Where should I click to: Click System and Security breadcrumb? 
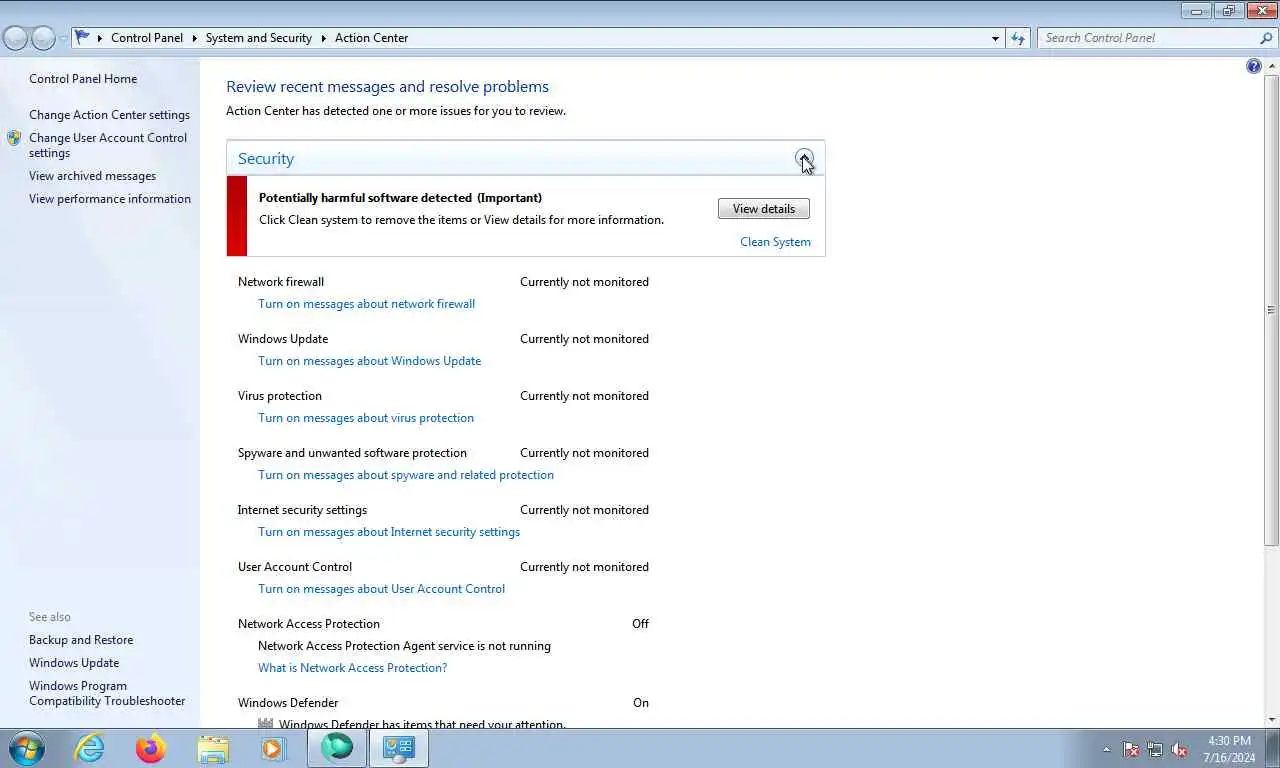click(259, 38)
